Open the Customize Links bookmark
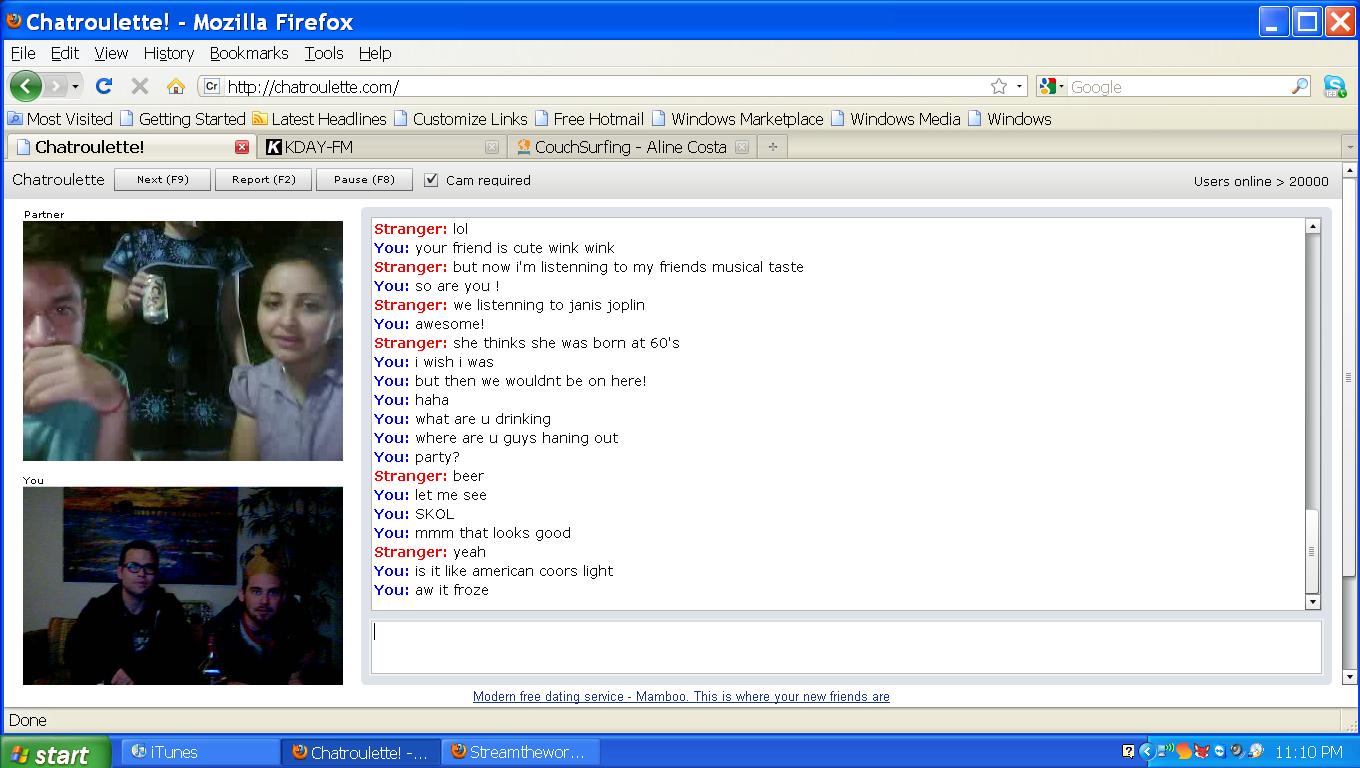 tap(460, 118)
